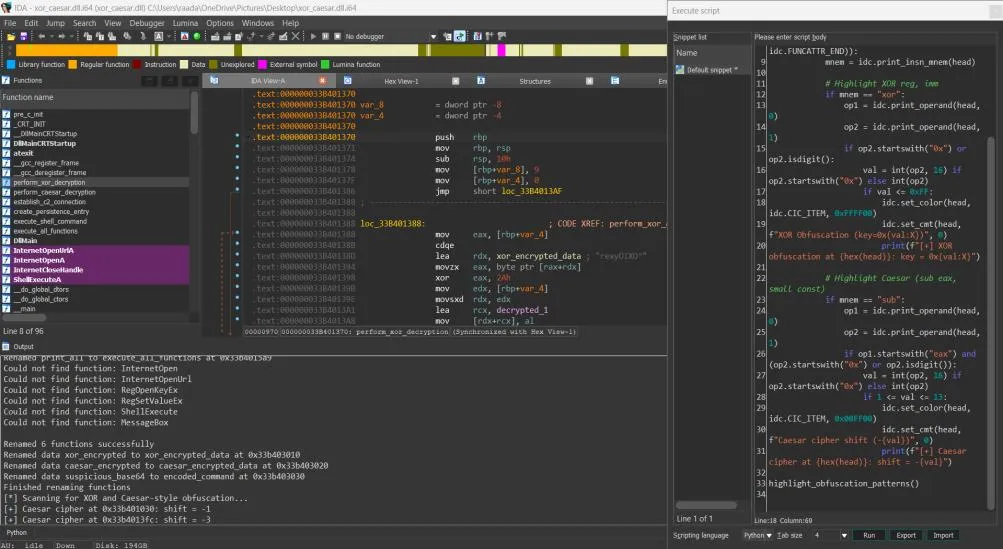Click the 'Function name' column header

click(x=95, y=97)
